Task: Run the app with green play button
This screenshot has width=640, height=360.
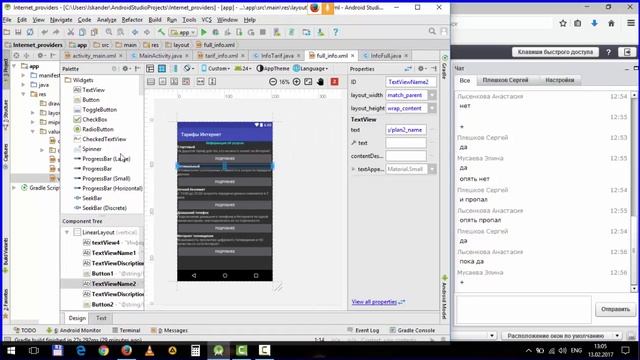Action: point(204,32)
